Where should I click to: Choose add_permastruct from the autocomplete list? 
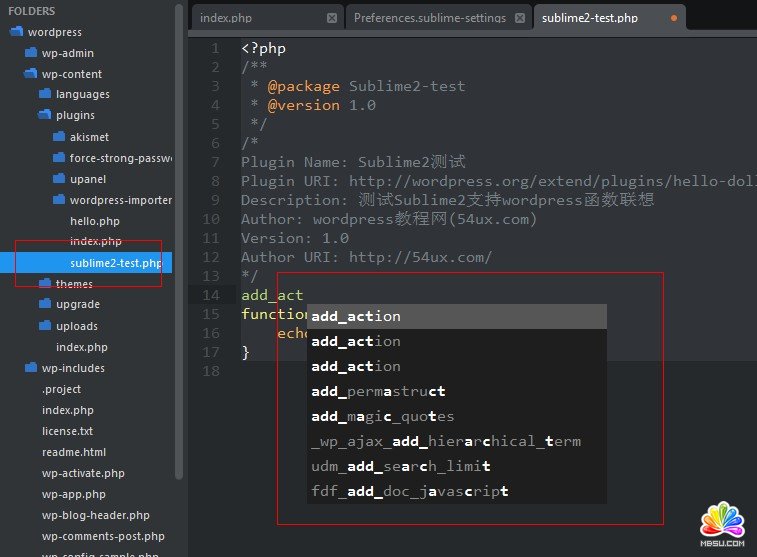tap(378, 391)
